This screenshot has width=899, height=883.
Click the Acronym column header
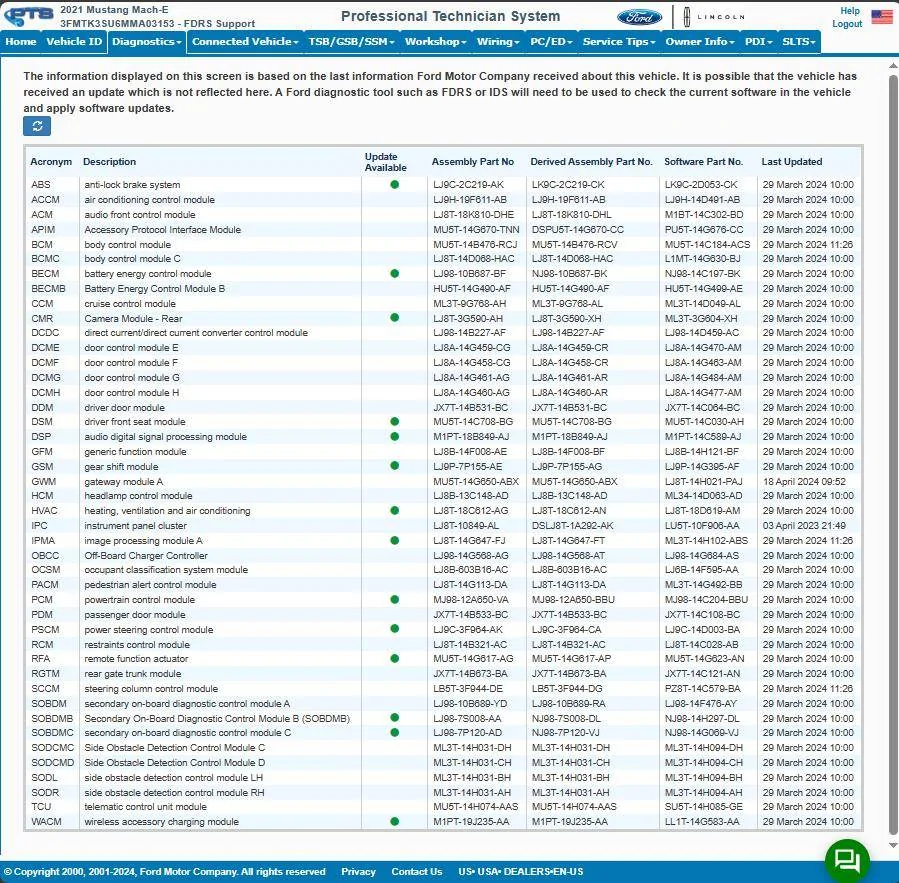(x=51, y=162)
